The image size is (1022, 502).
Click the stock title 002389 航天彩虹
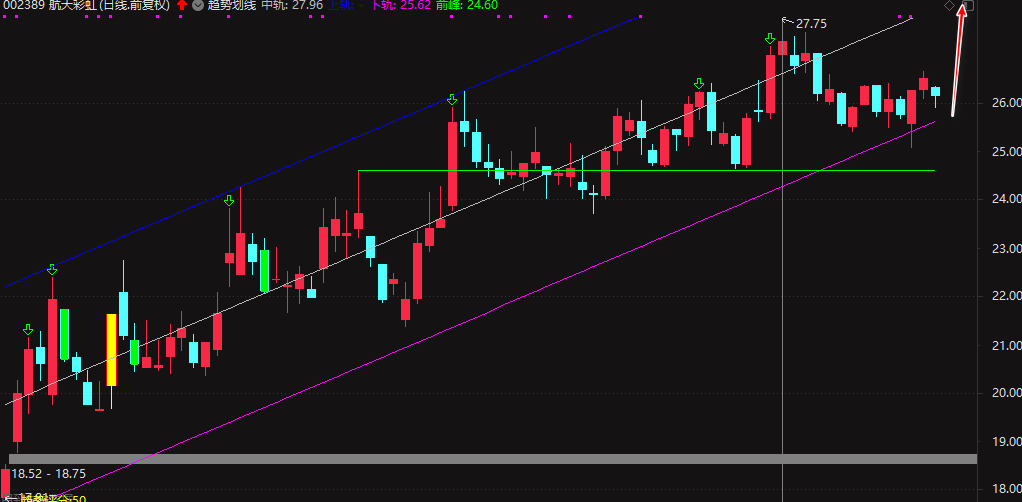48,6
